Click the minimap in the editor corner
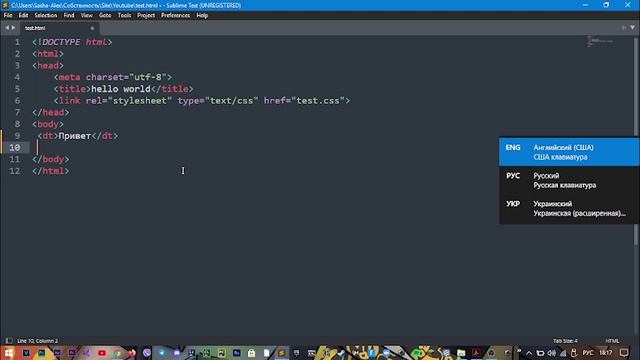Viewport: 640px width, 360px height. [600, 41]
